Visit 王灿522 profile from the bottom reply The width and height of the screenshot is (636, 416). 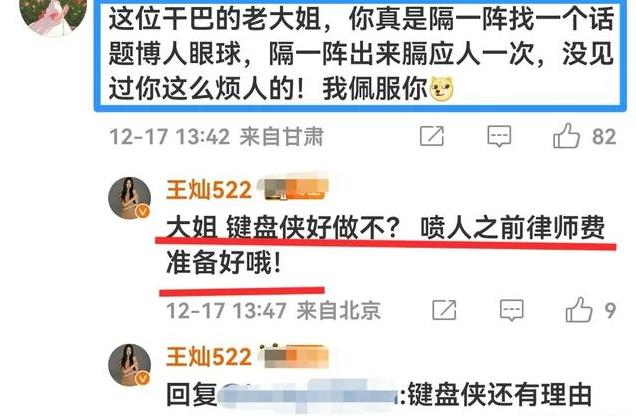209,357
